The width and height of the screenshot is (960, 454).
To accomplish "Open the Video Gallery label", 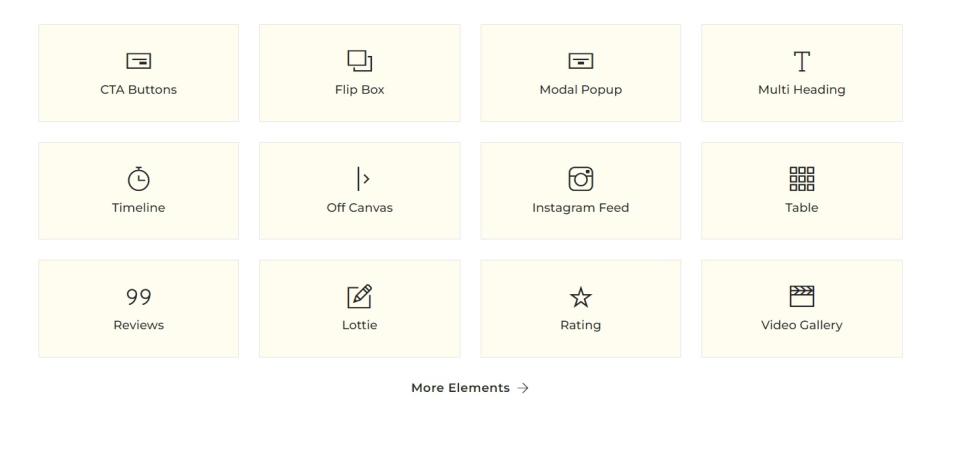I will coord(801,325).
